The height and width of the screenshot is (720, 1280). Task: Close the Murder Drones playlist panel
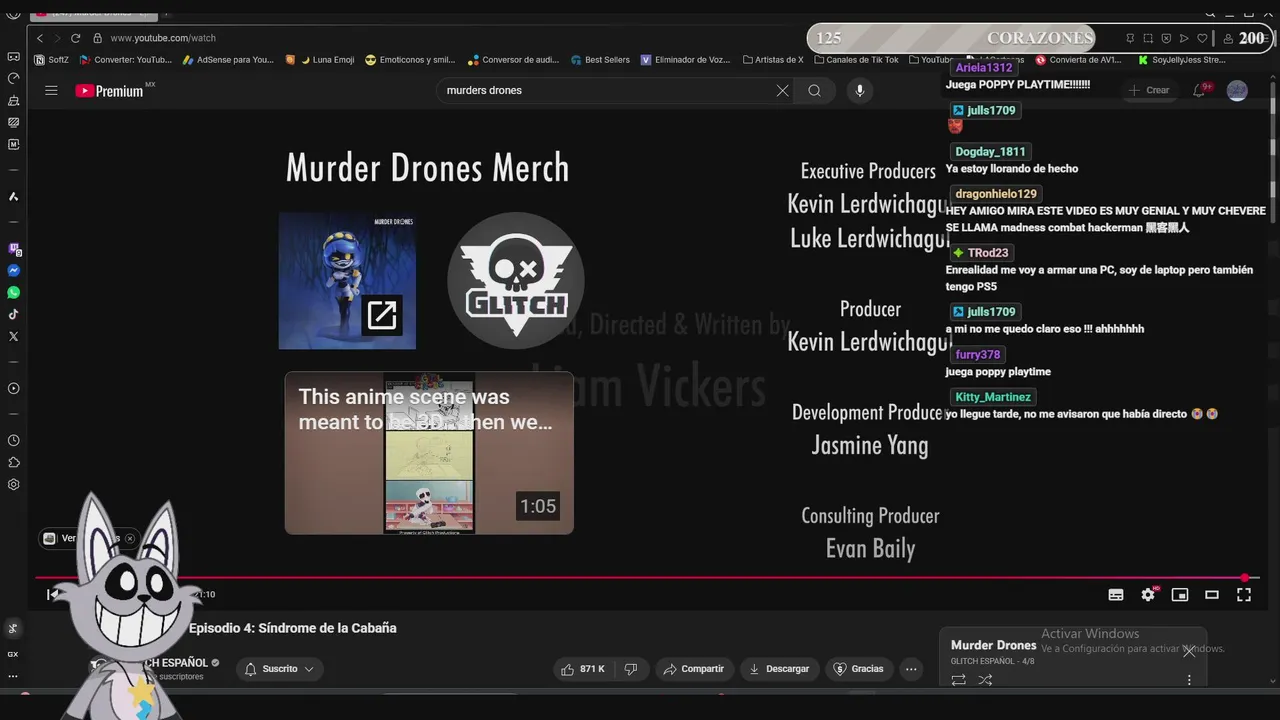pyautogui.click(x=1189, y=651)
